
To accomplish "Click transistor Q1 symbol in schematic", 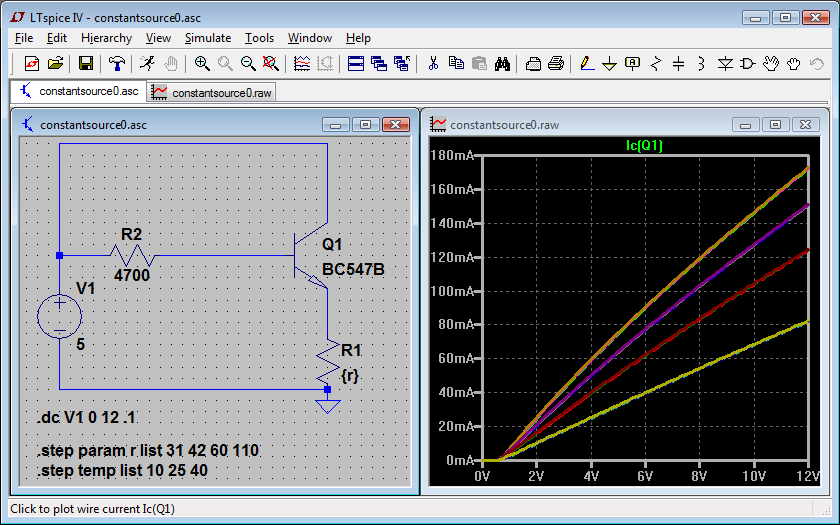I will [x=311, y=256].
